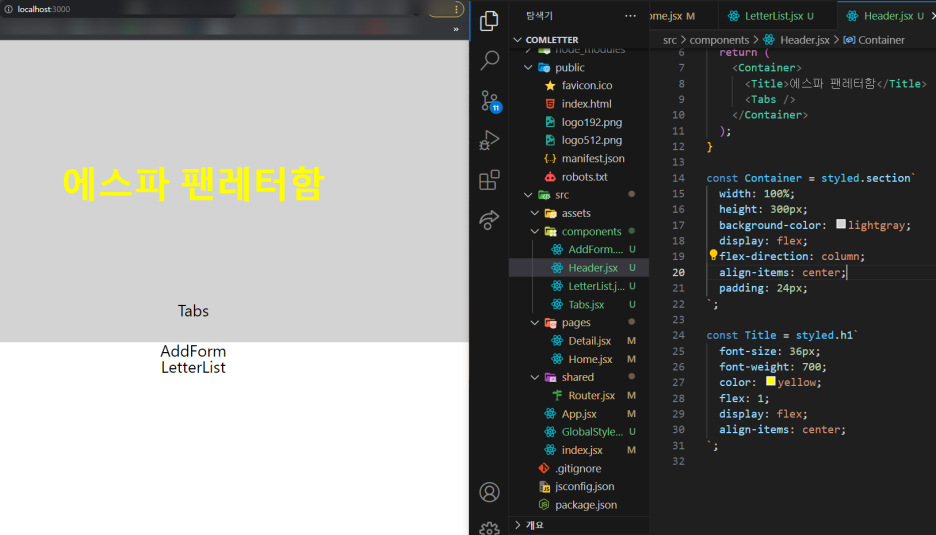Open the Explorer view in activity bar
This screenshot has width=936, height=535.
point(489,21)
